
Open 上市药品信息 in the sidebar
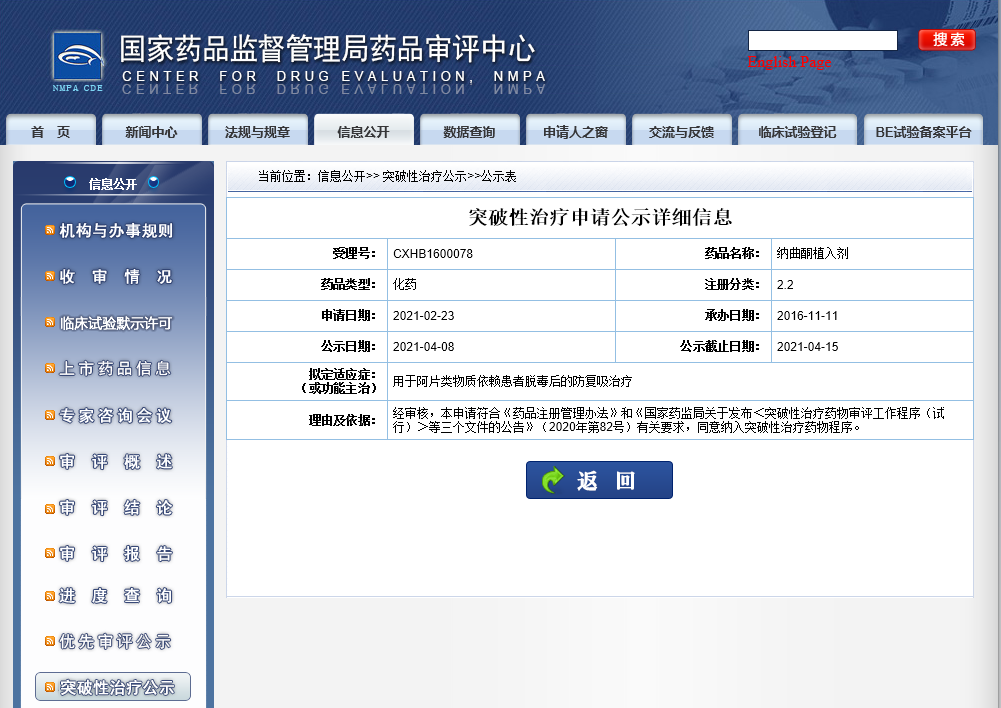(116, 368)
